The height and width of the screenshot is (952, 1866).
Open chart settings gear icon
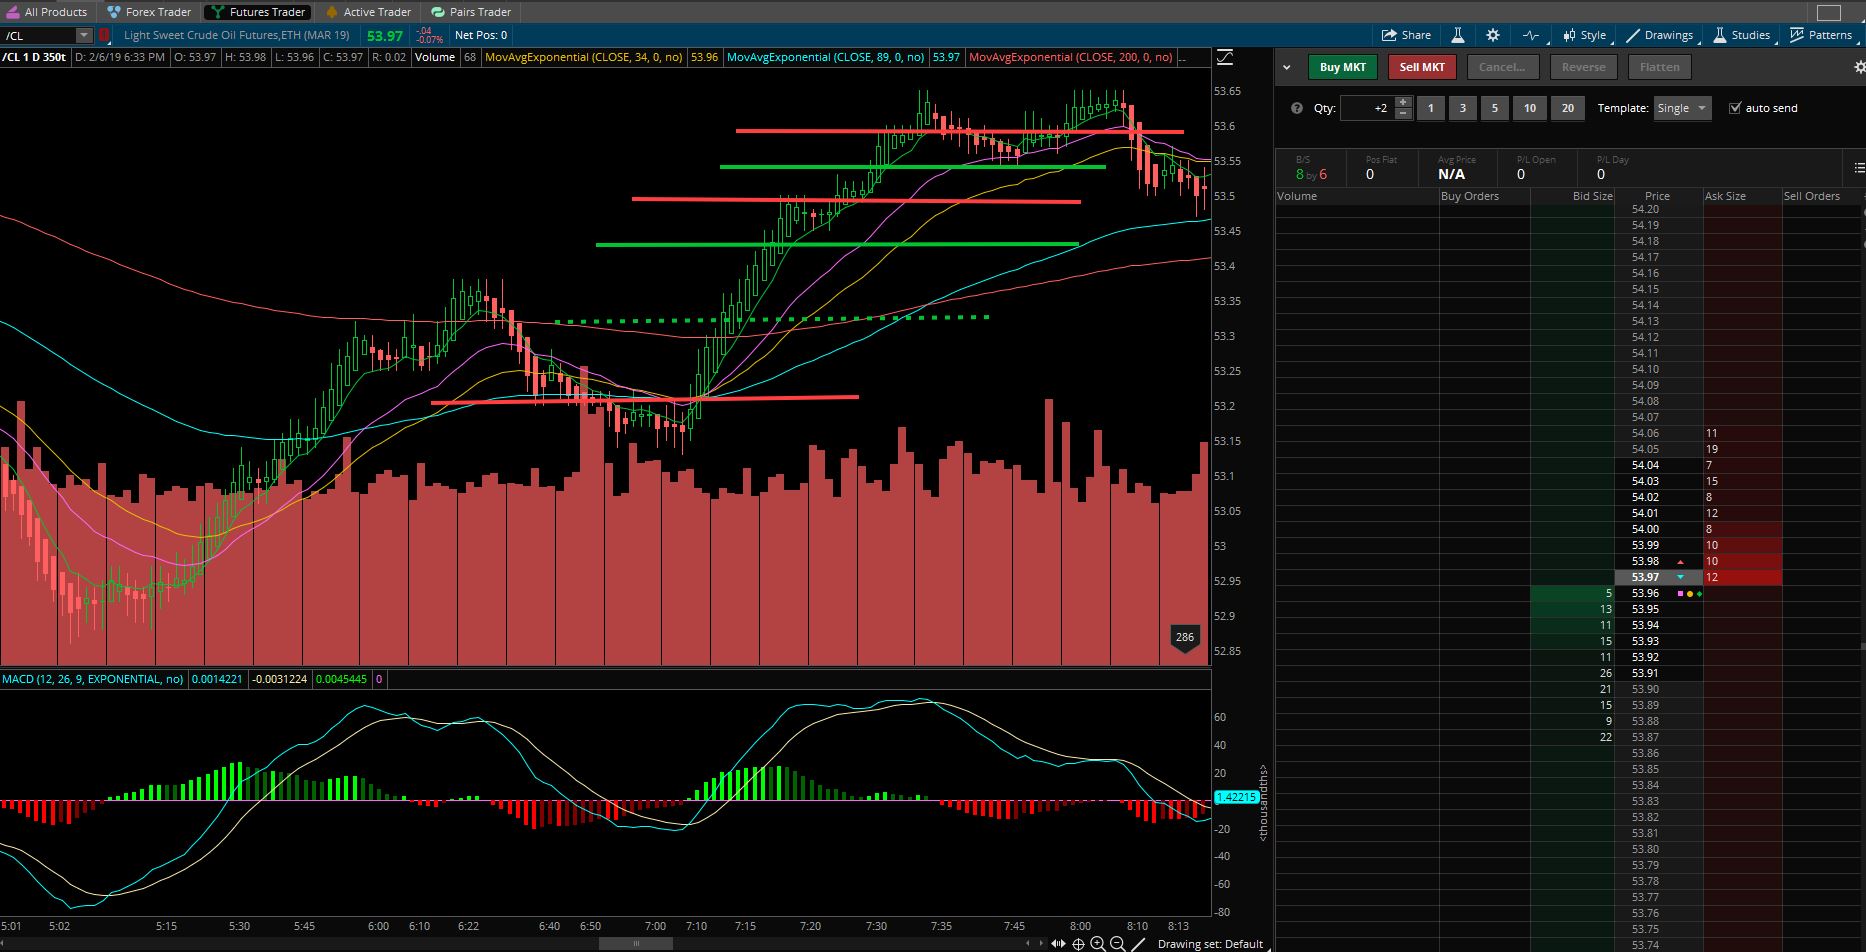click(1493, 35)
